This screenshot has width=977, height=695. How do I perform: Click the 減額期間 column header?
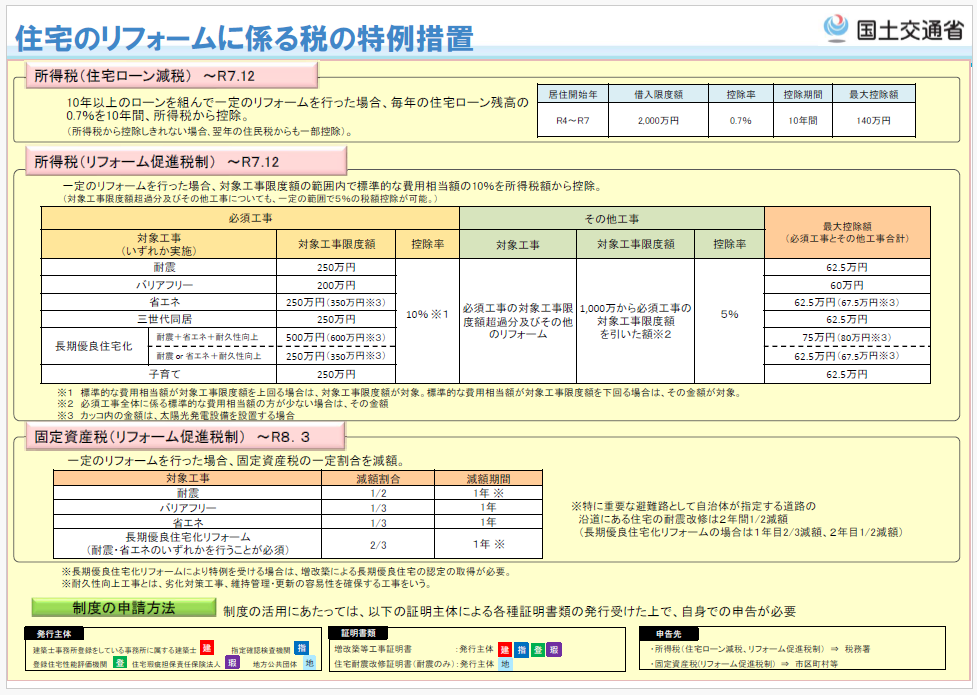tap(488, 478)
